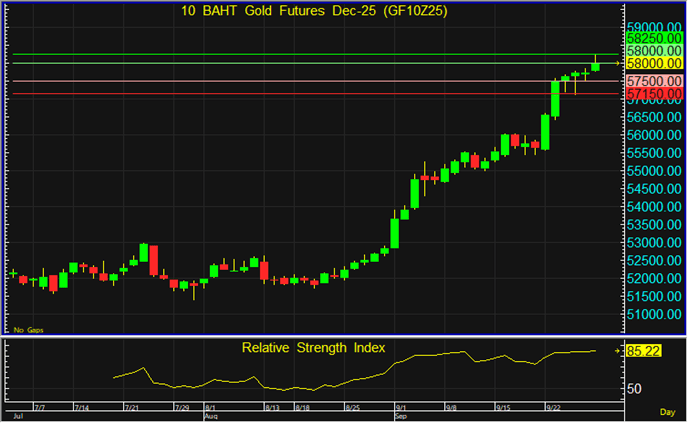Click the 7/21 date on time axis
Viewport: 688px width, 423px height.
(x=130, y=408)
